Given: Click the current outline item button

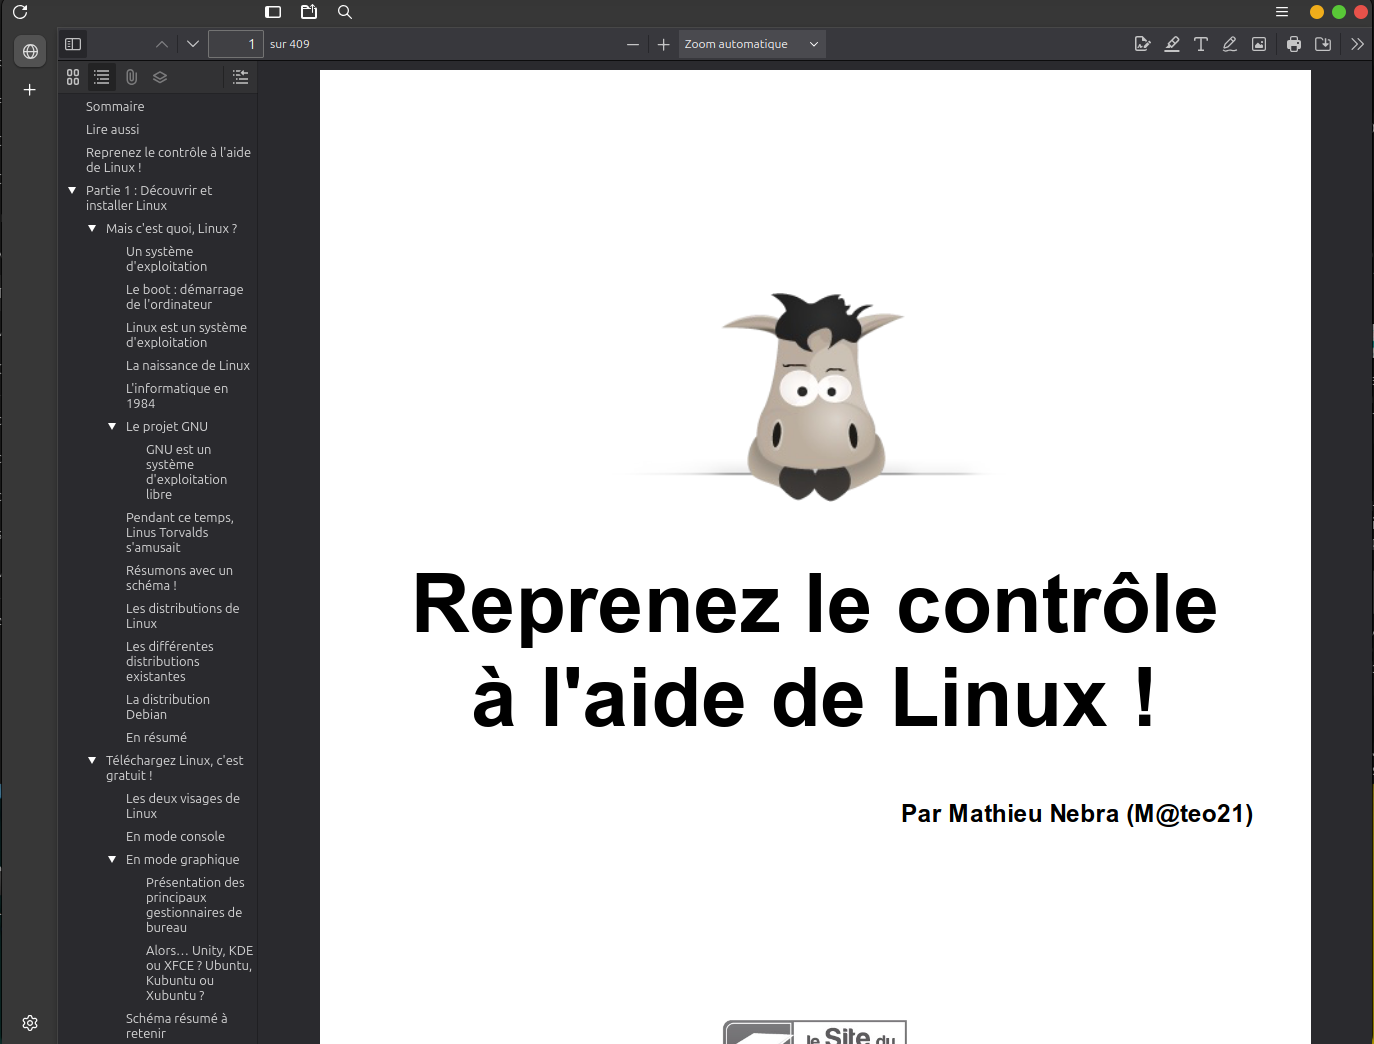Looking at the screenshot, I should [x=240, y=77].
